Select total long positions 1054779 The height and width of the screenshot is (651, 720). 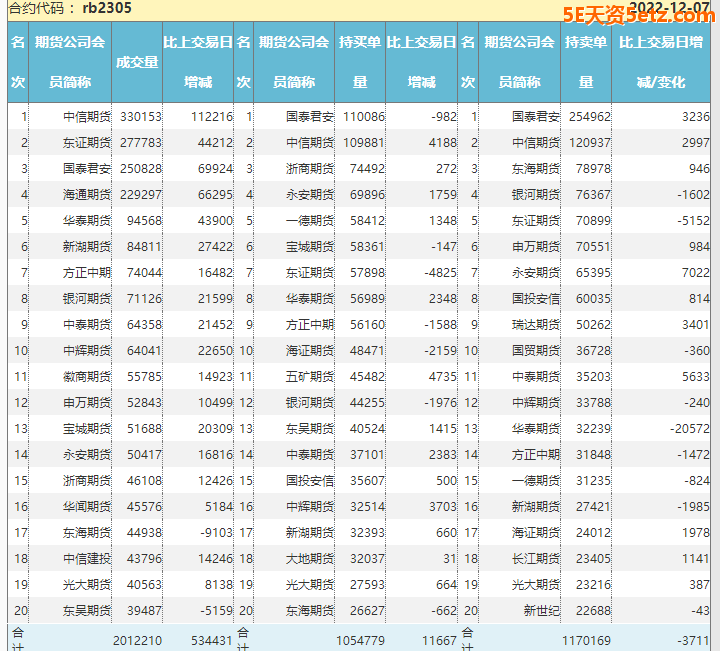point(360,640)
